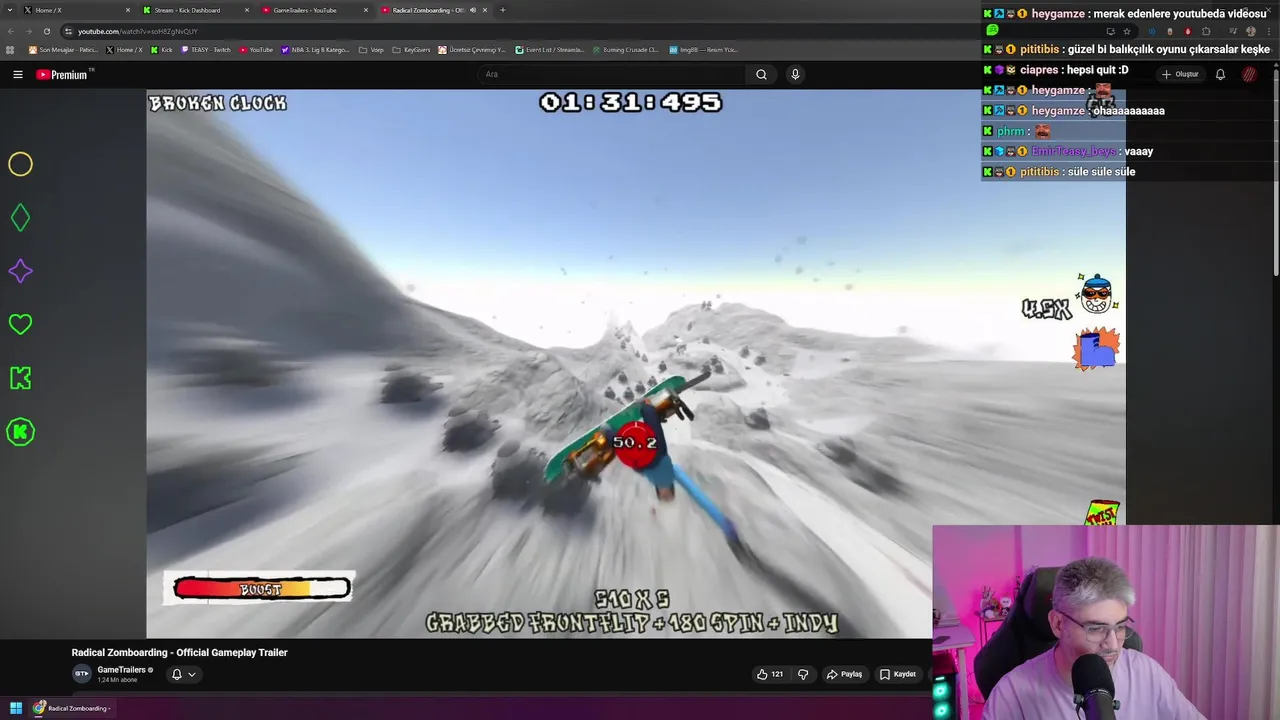Open a new browser tab

(x=502, y=10)
